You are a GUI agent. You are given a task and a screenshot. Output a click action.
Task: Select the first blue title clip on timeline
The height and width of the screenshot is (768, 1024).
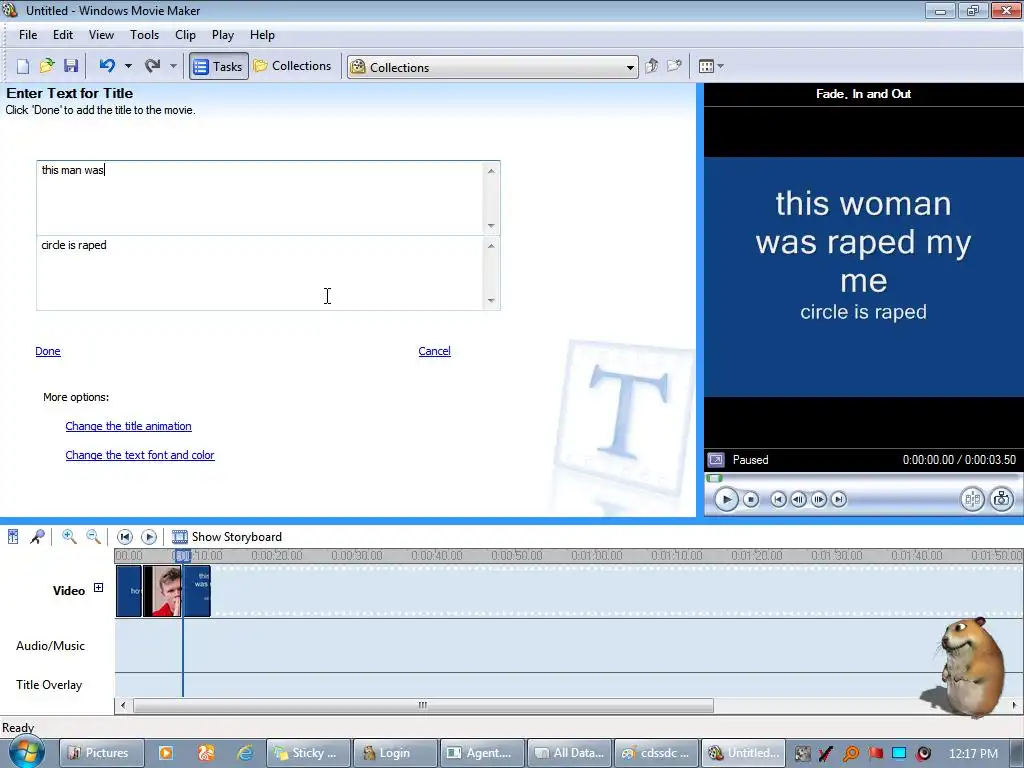coord(129,591)
